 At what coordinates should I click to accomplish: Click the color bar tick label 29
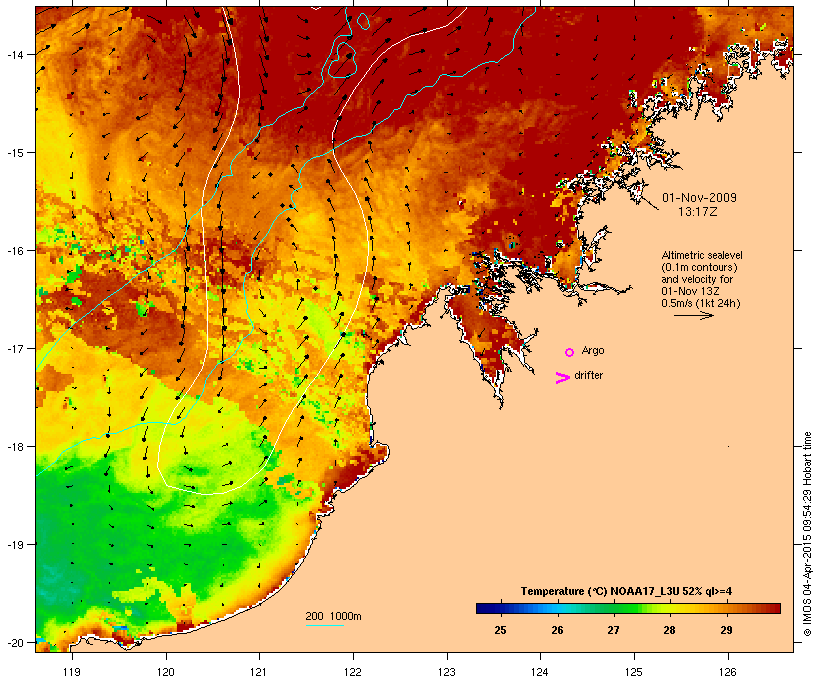(726, 630)
